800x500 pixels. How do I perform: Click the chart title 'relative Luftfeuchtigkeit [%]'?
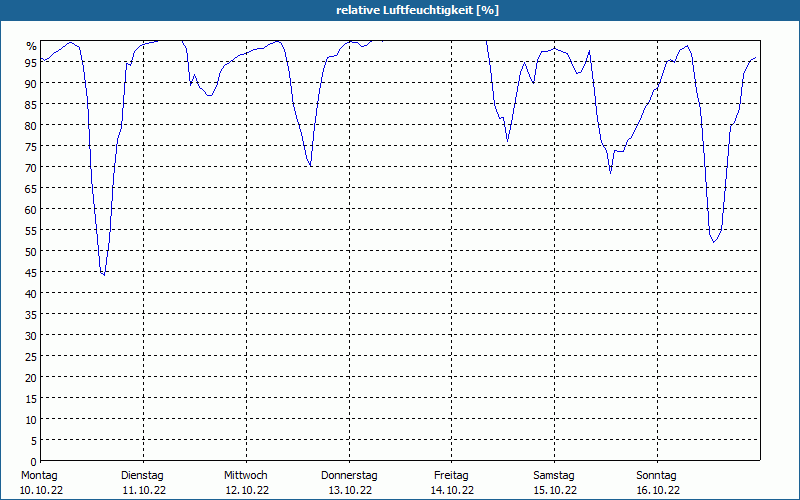coord(417,10)
